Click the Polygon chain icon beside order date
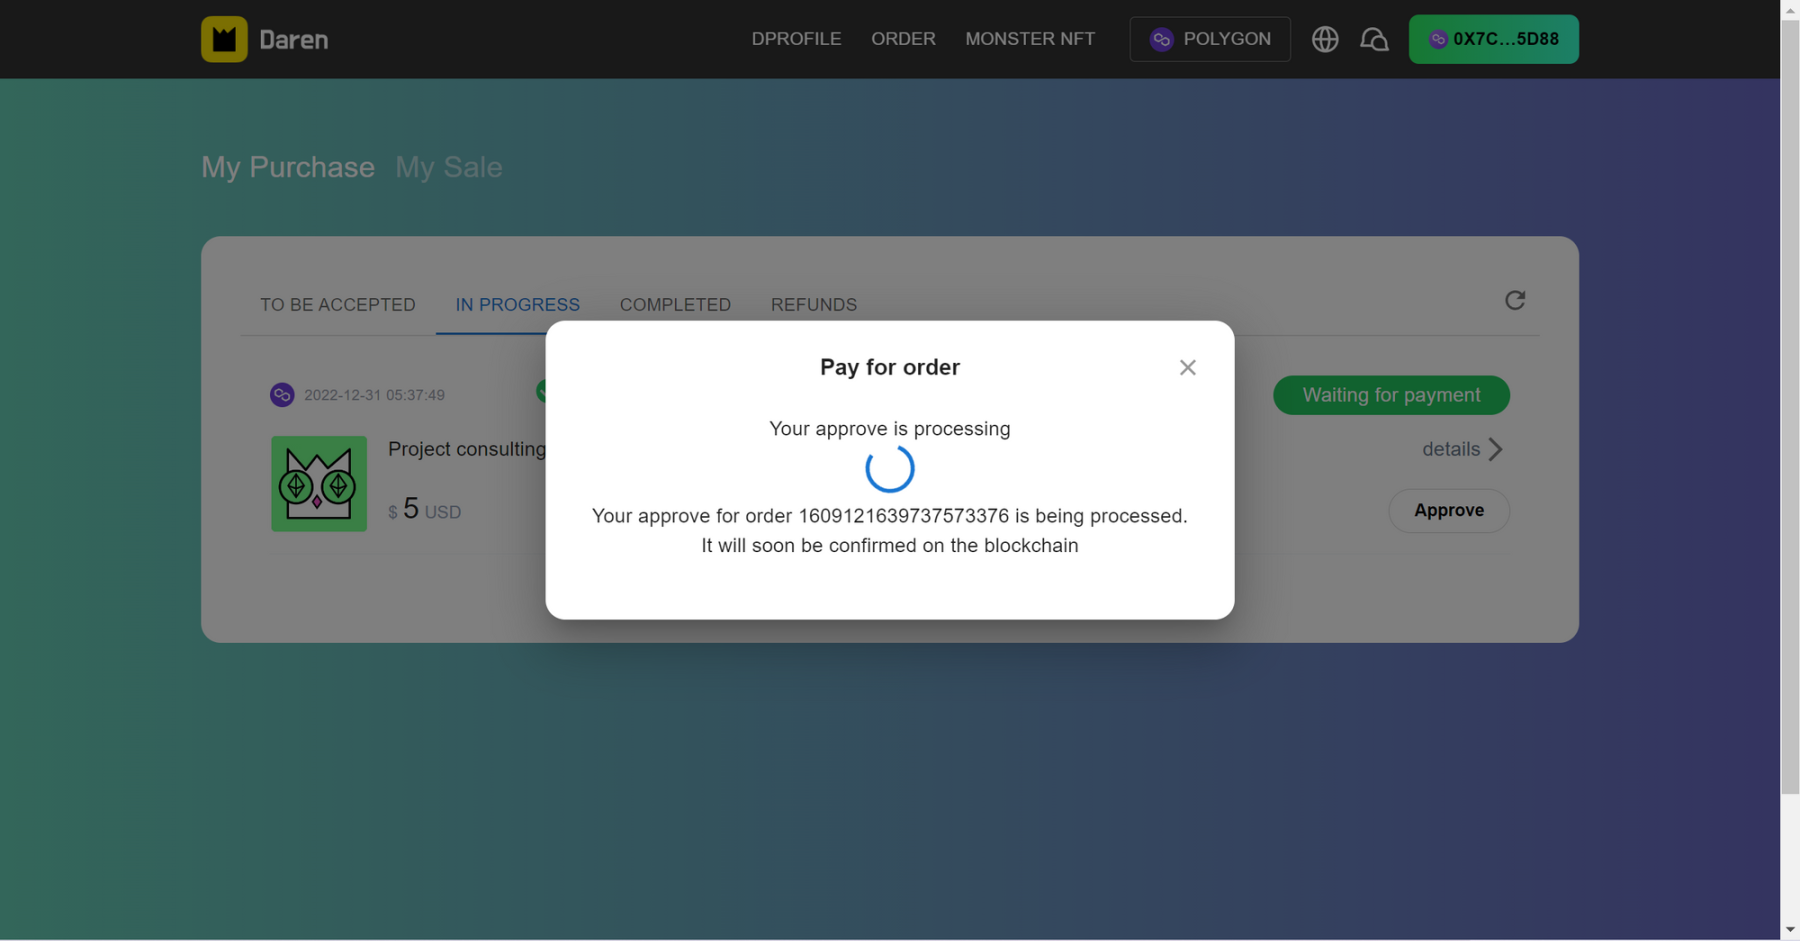1800x941 pixels. click(282, 395)
